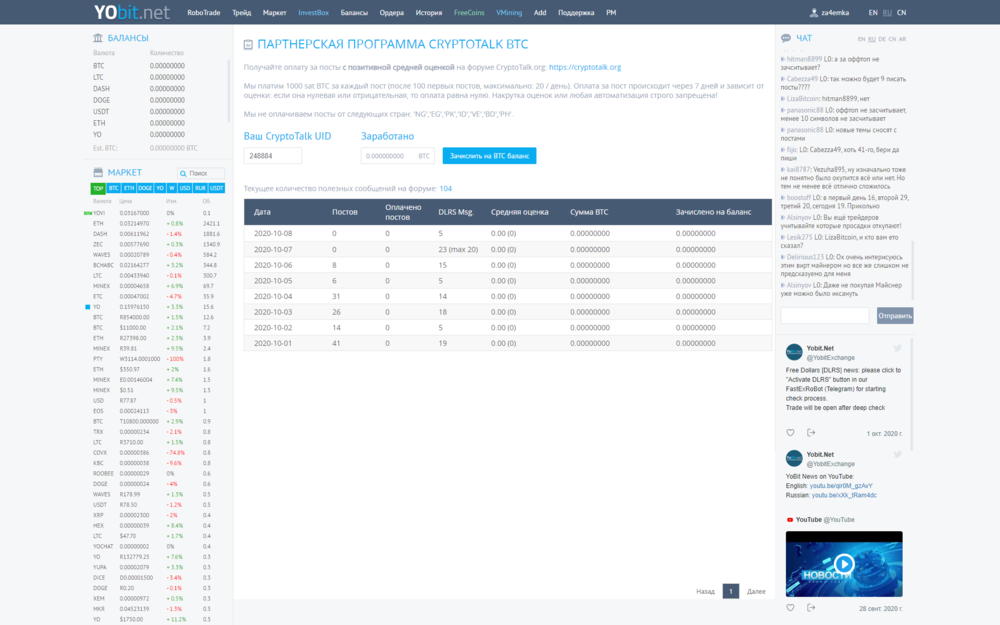This screenshot has width=1000, height=625.
Task: Click the market Поиск search field
Action: point(201,173)
